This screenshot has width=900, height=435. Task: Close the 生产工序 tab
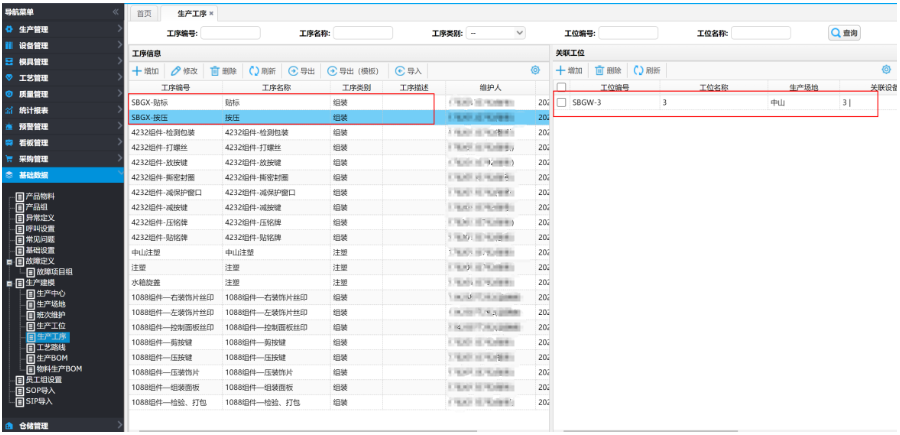point(211,13)
